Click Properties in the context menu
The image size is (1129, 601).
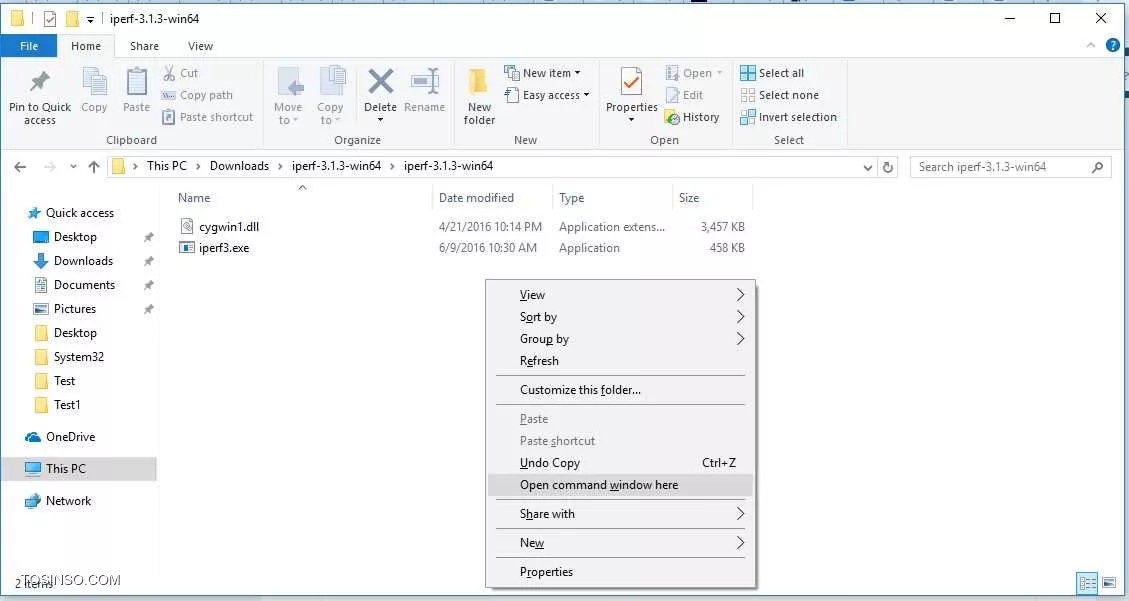[621, 572]
